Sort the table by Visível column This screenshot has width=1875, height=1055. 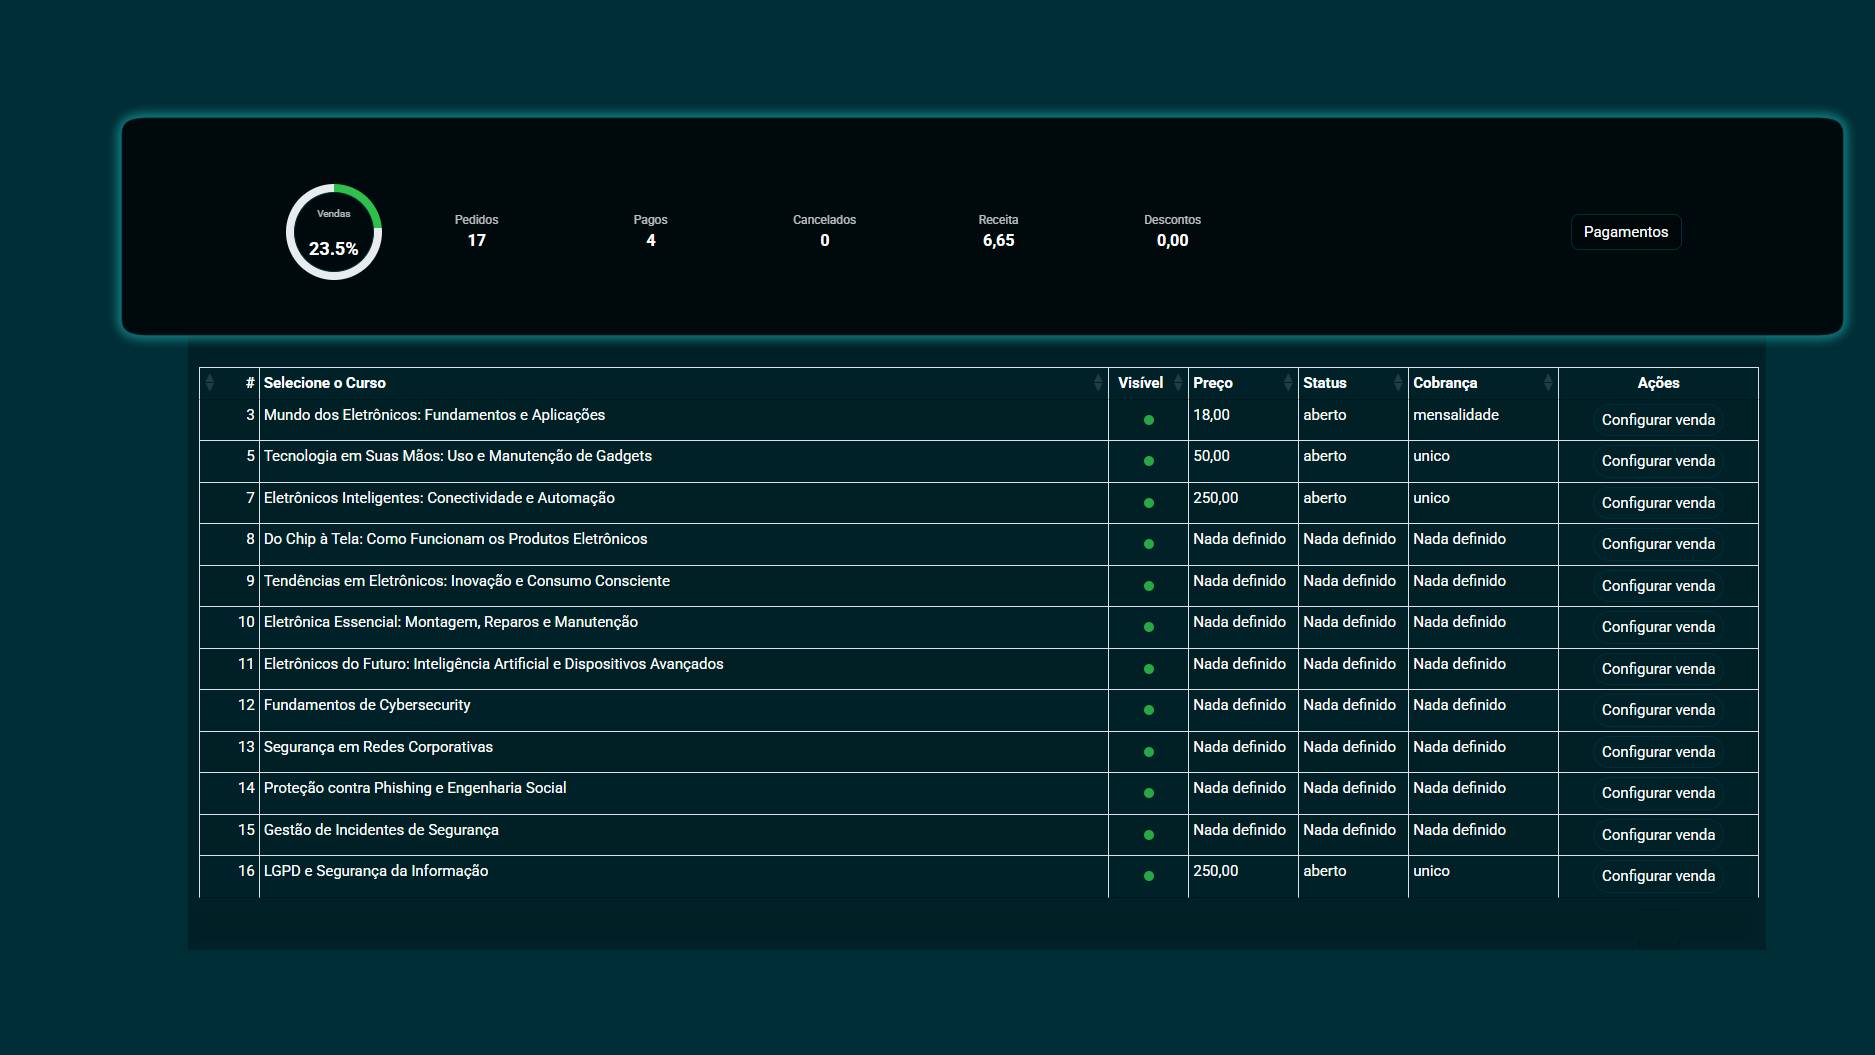click(1177, 383)
